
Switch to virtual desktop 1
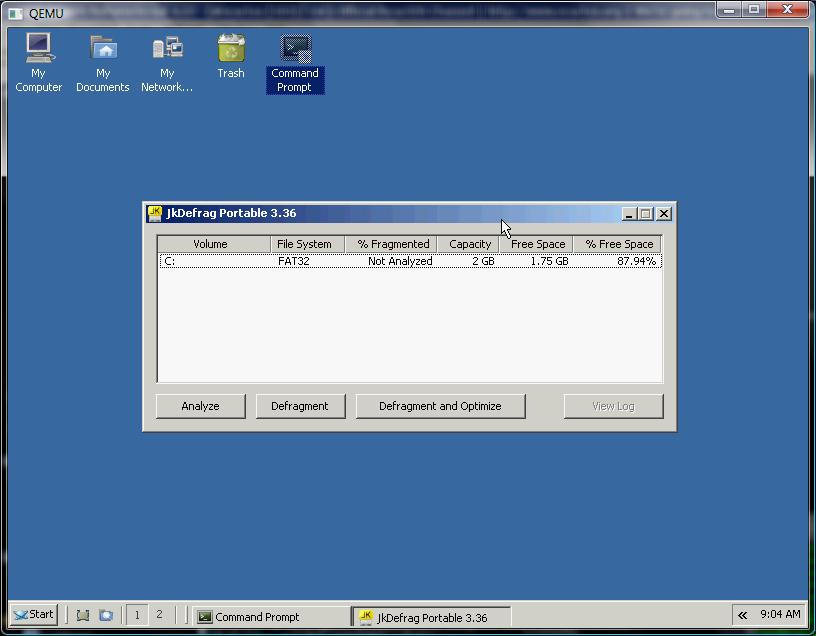pyautogui.click(x=137, y=615)
